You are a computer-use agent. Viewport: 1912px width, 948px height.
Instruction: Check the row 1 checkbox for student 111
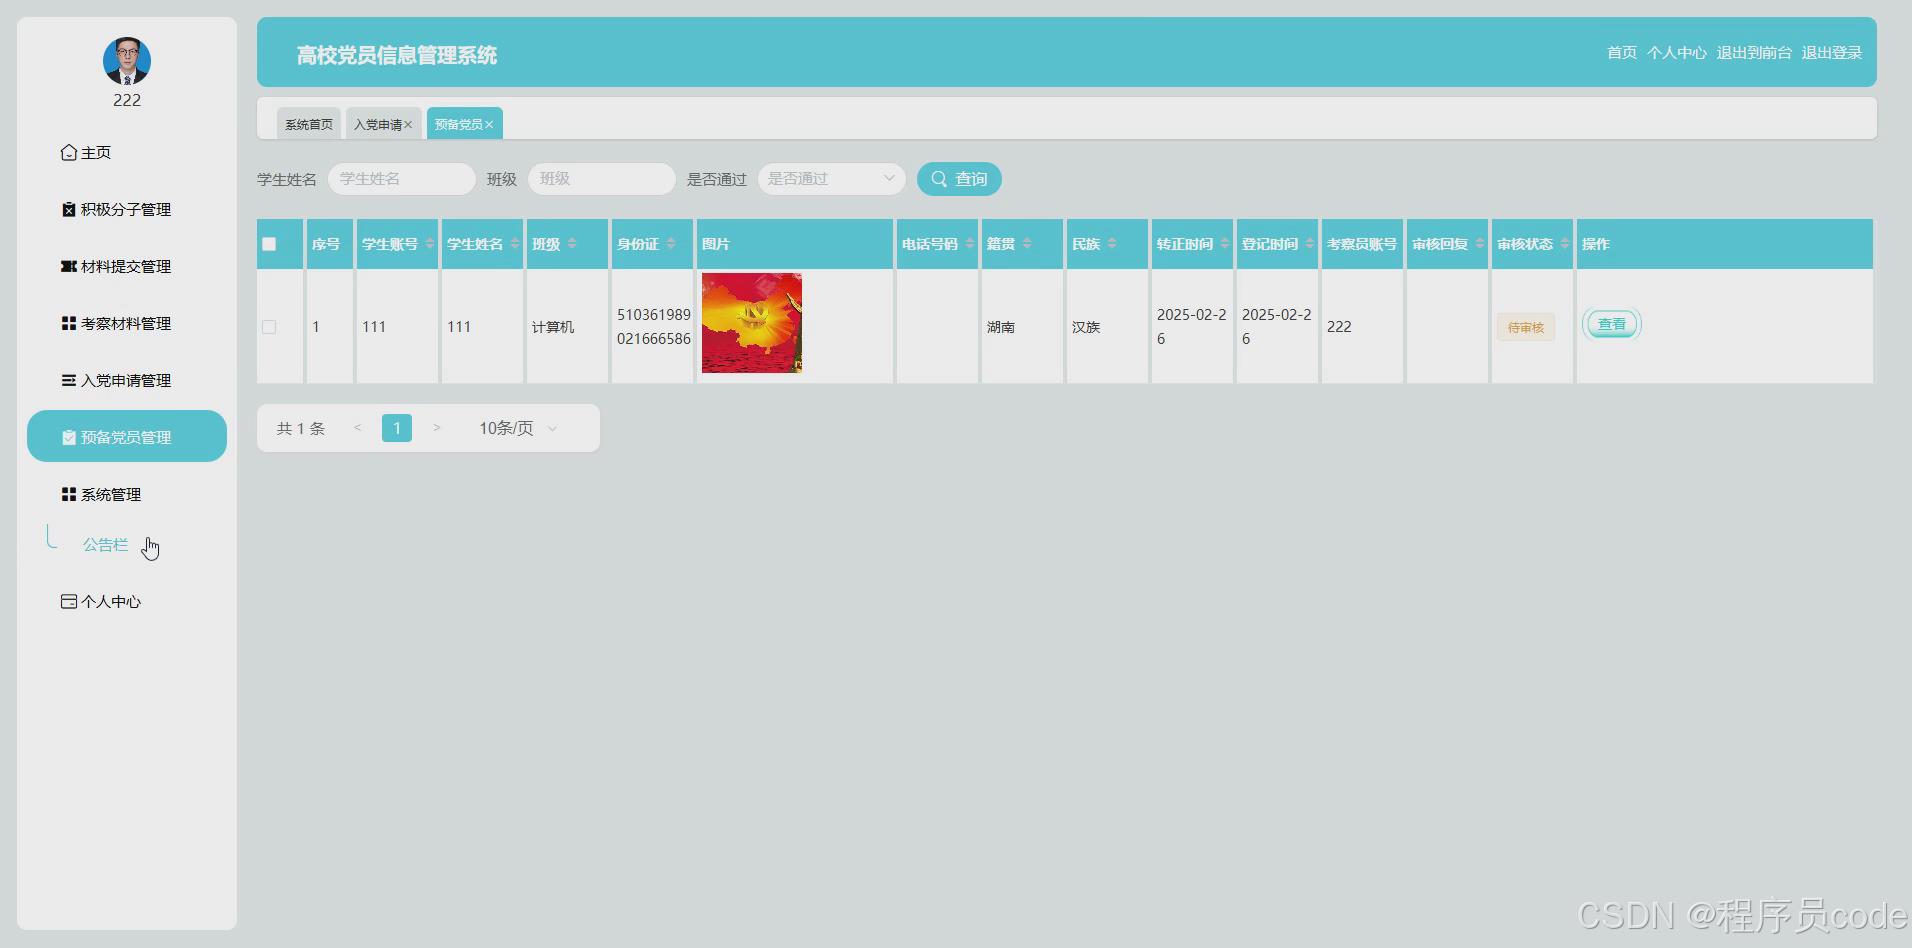coord(269,327)
